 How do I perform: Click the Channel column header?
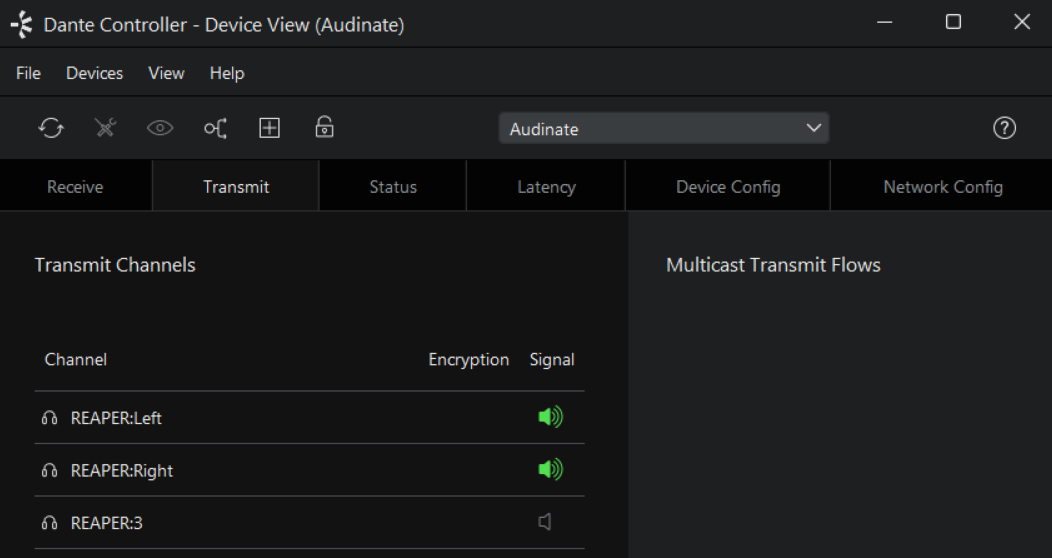coord(76,359)
